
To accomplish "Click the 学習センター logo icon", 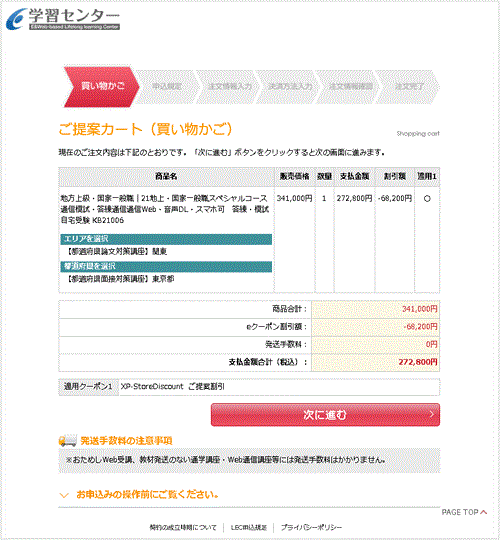I will point(17,19).
